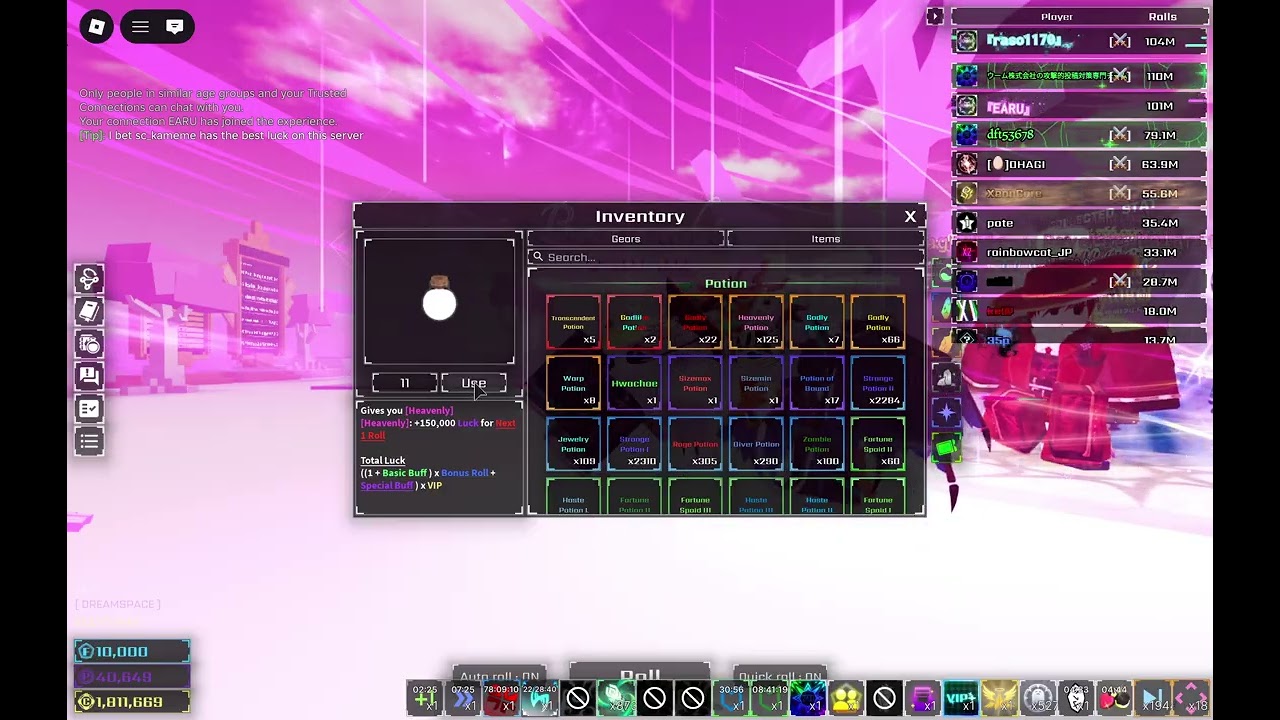The height and width of the screenshot is (720, 1280).
Task: Select the Heavenly Potion x125 slot
Action: [756, 322]
